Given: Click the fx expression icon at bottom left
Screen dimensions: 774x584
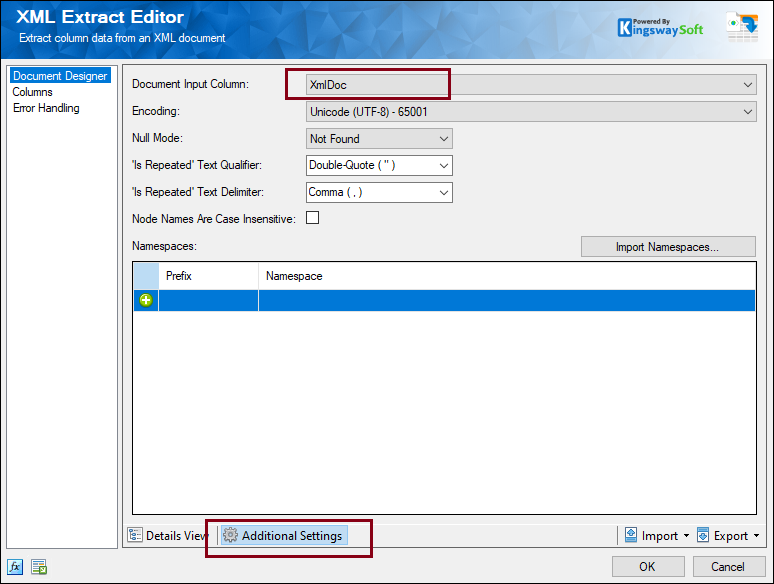Looking at the screenshot, I should coord(15,567).
